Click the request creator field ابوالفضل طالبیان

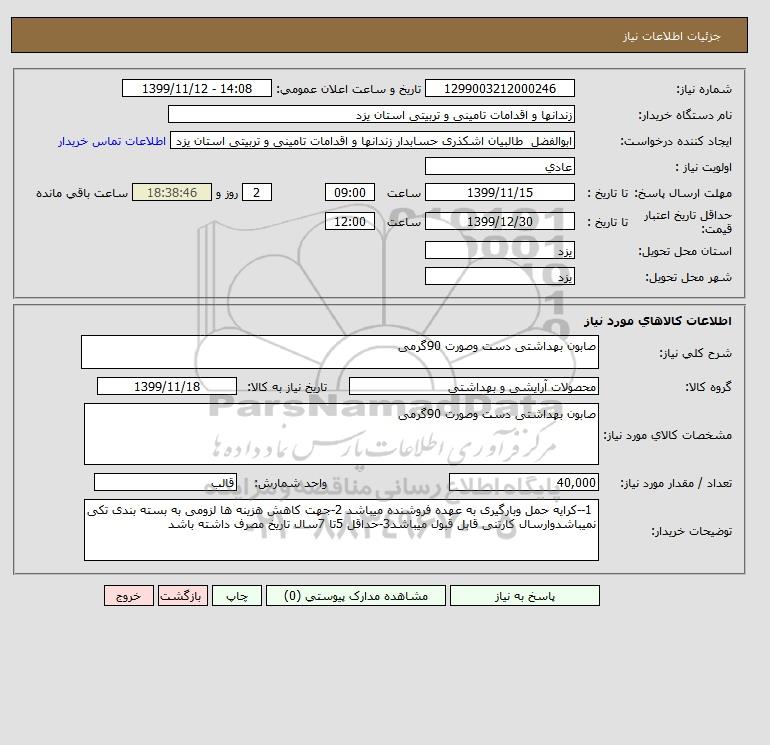click(372, 141)
